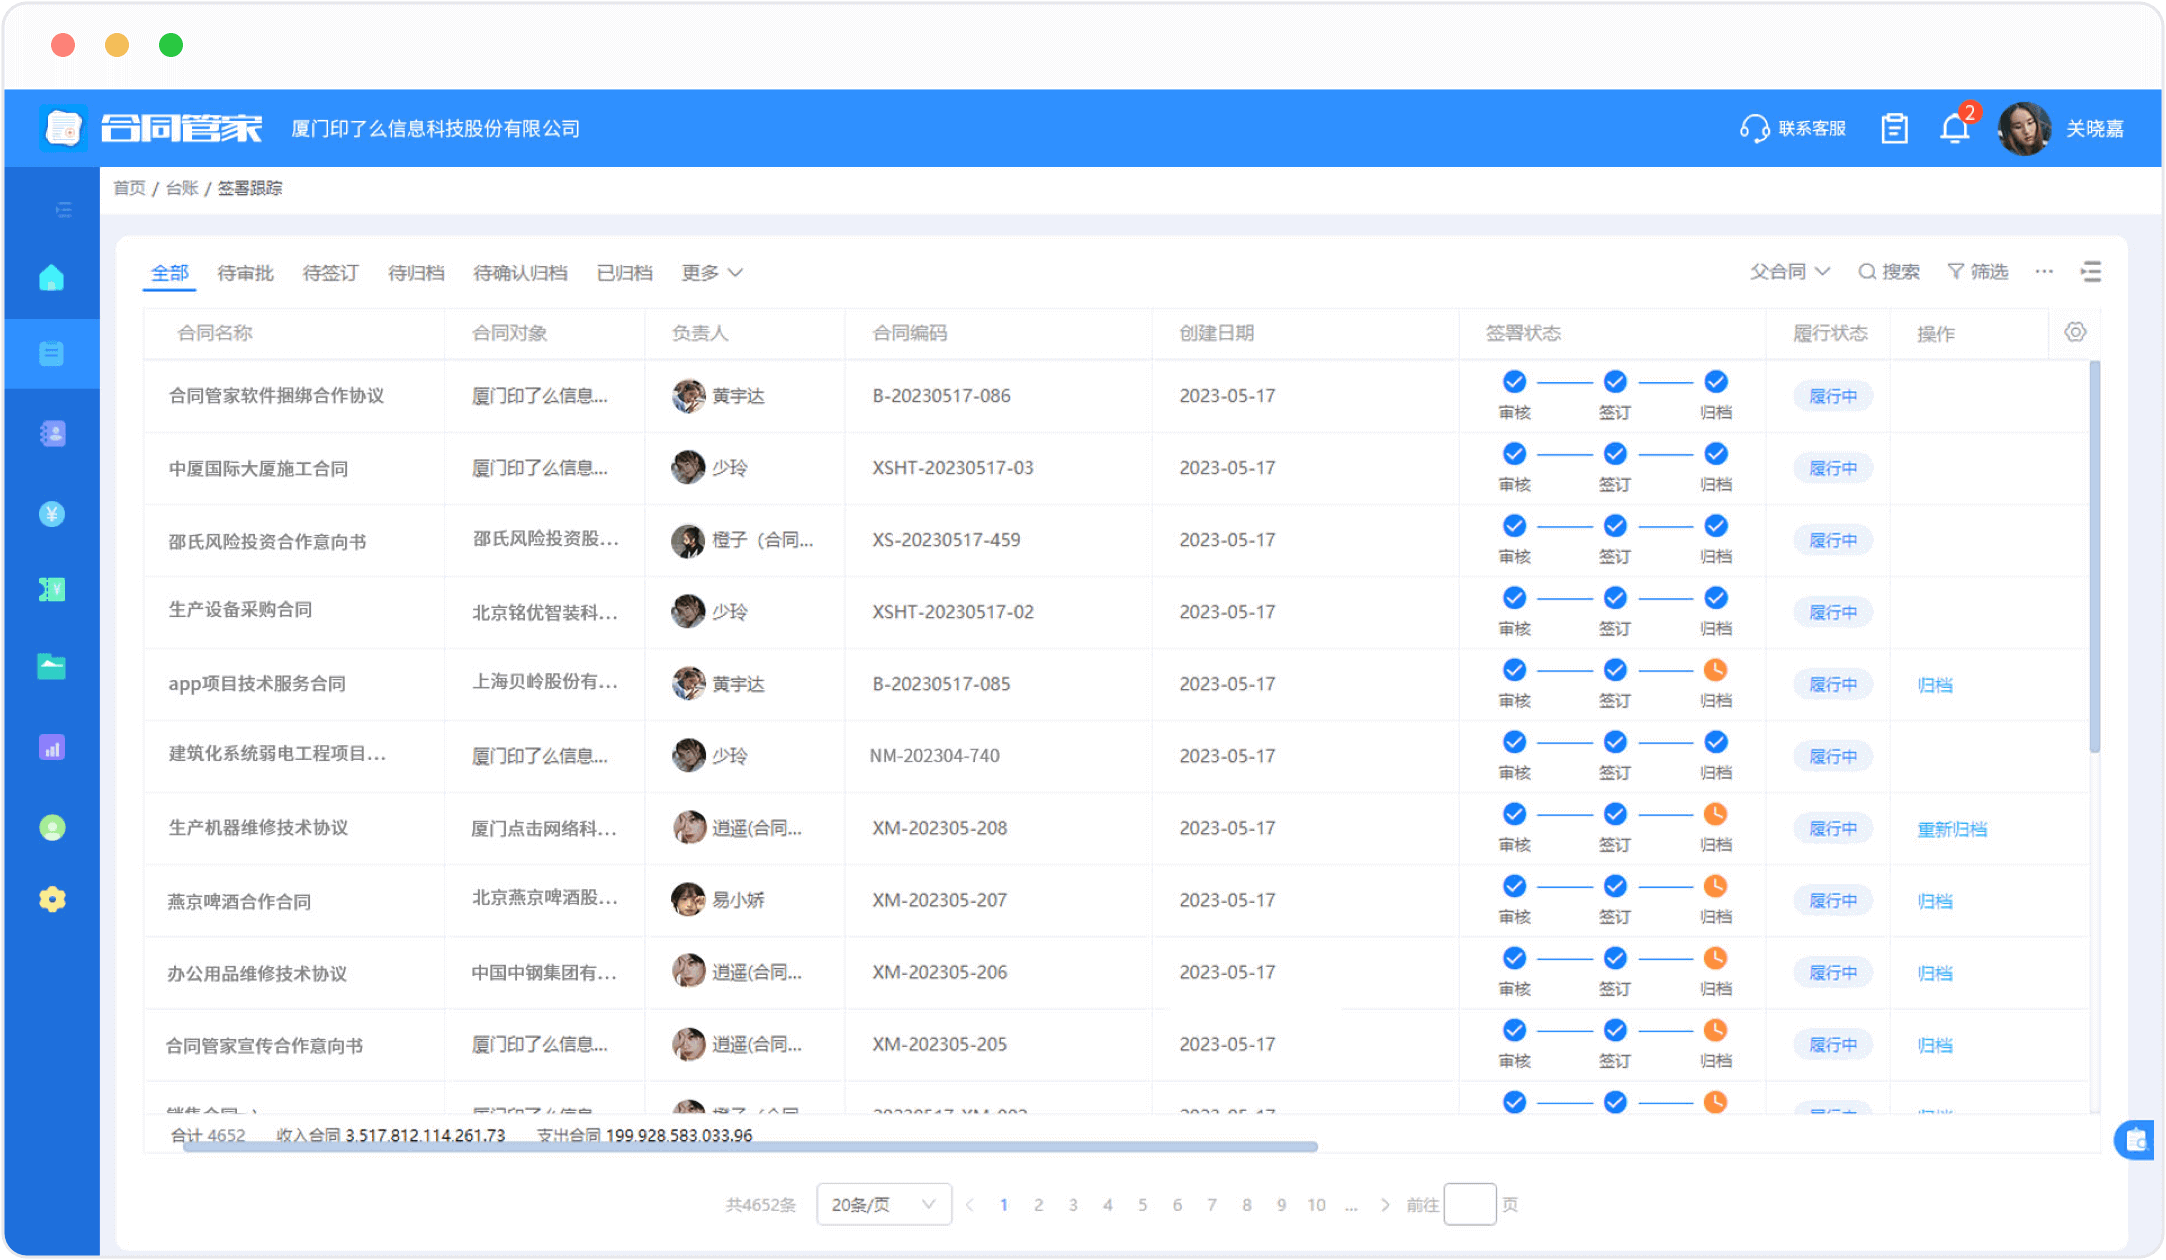Open the ledger document icon in sidebar
This screenshot has width=2166, height=1260.
coord(52,353)
